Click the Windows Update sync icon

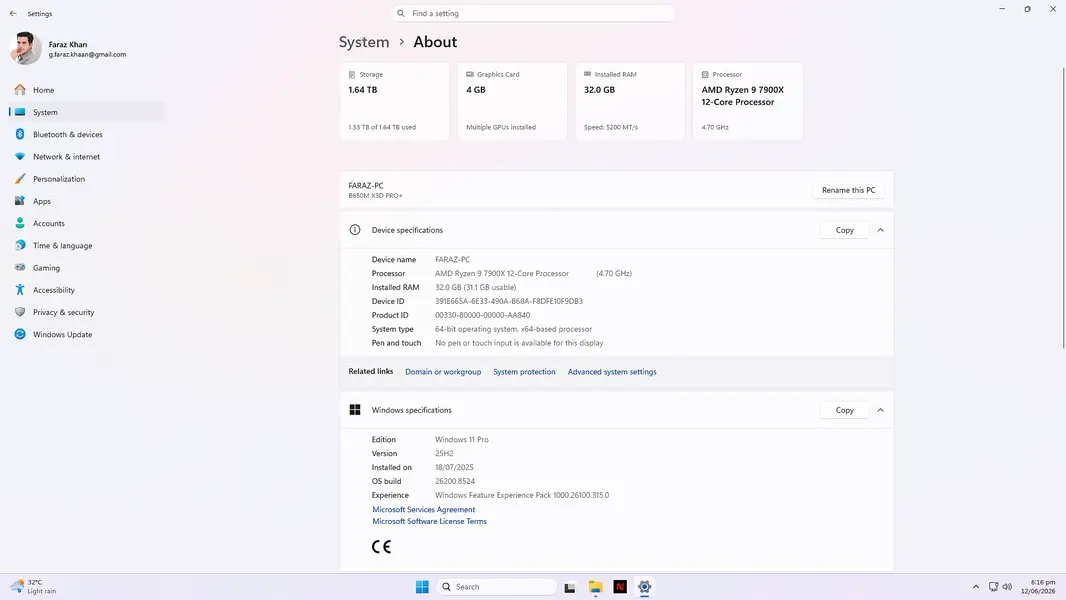(20, 334)
